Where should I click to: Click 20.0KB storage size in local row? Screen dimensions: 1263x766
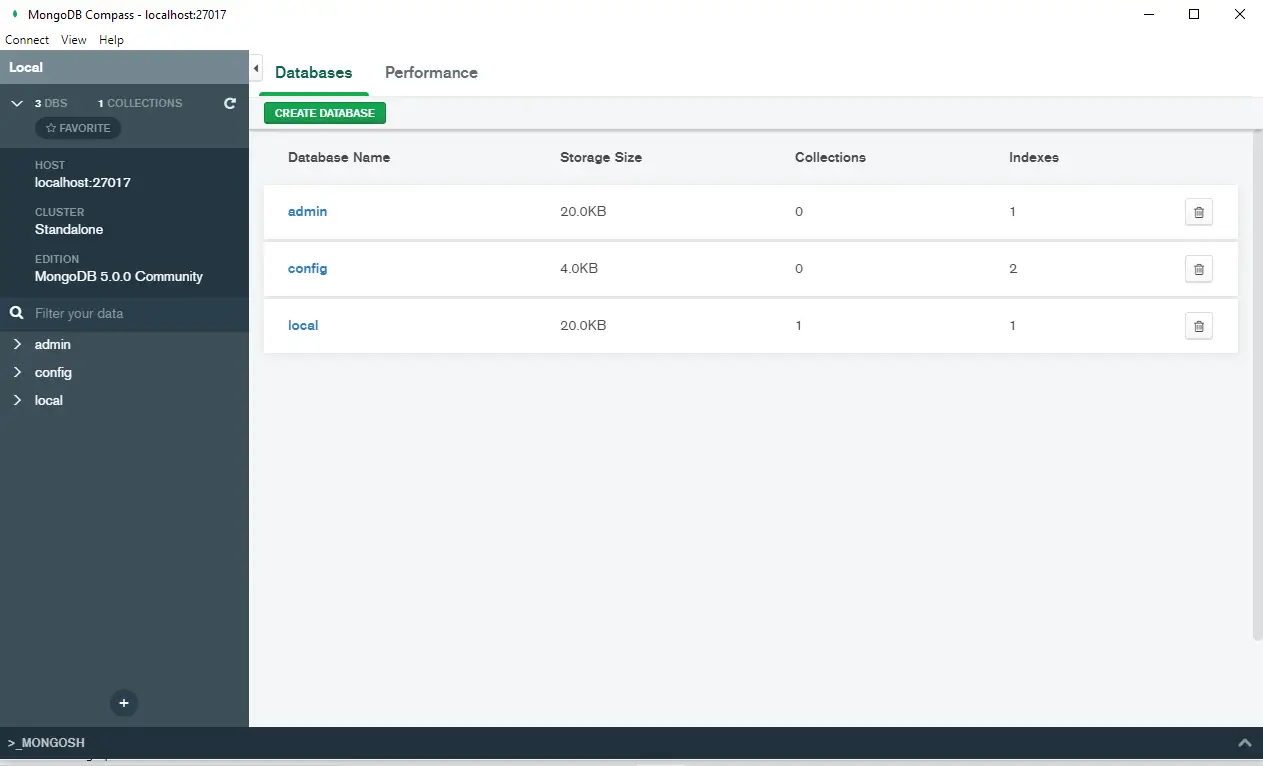tap(583, 326)
